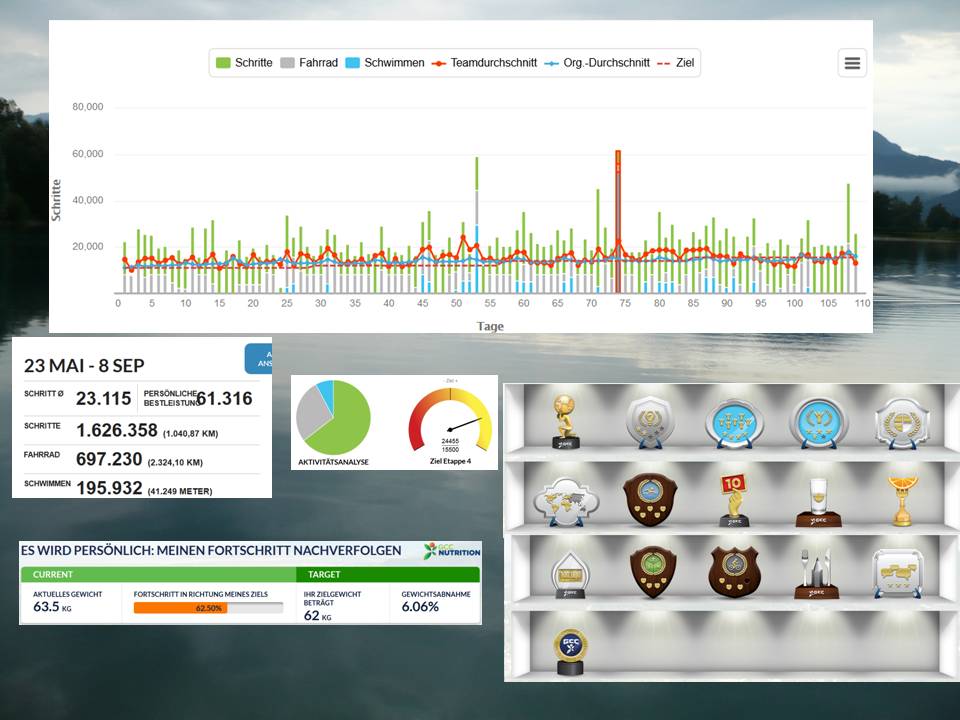The height and width of the screenshot is (720, 960).
Task: Toggle the Schwimmen legend entry
Action: [384, 63]
